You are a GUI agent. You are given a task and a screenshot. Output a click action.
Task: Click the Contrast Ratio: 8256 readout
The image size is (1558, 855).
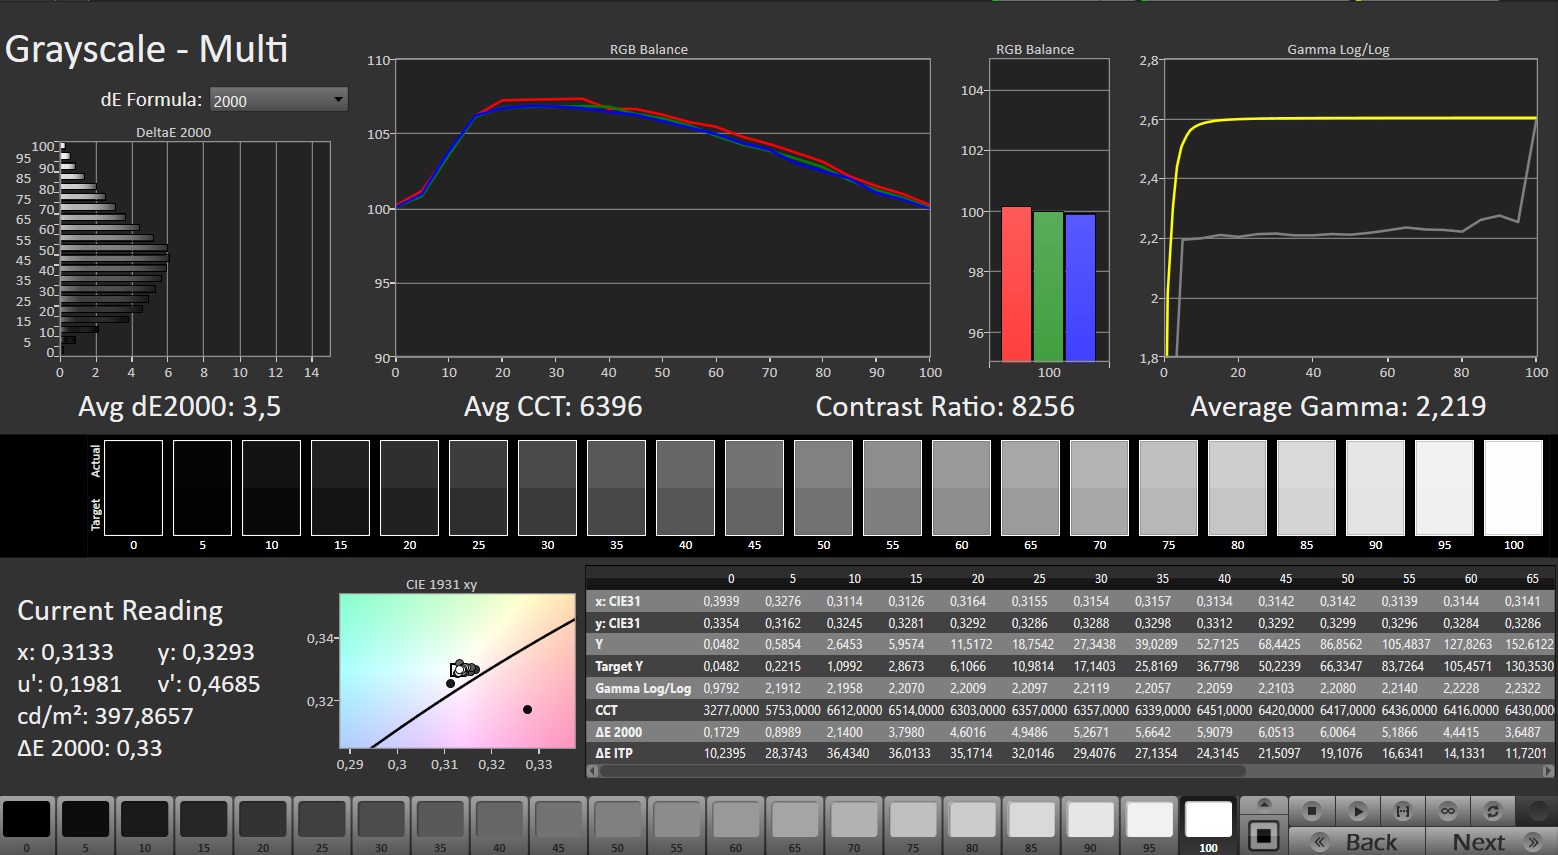click(x=945, y=407)
